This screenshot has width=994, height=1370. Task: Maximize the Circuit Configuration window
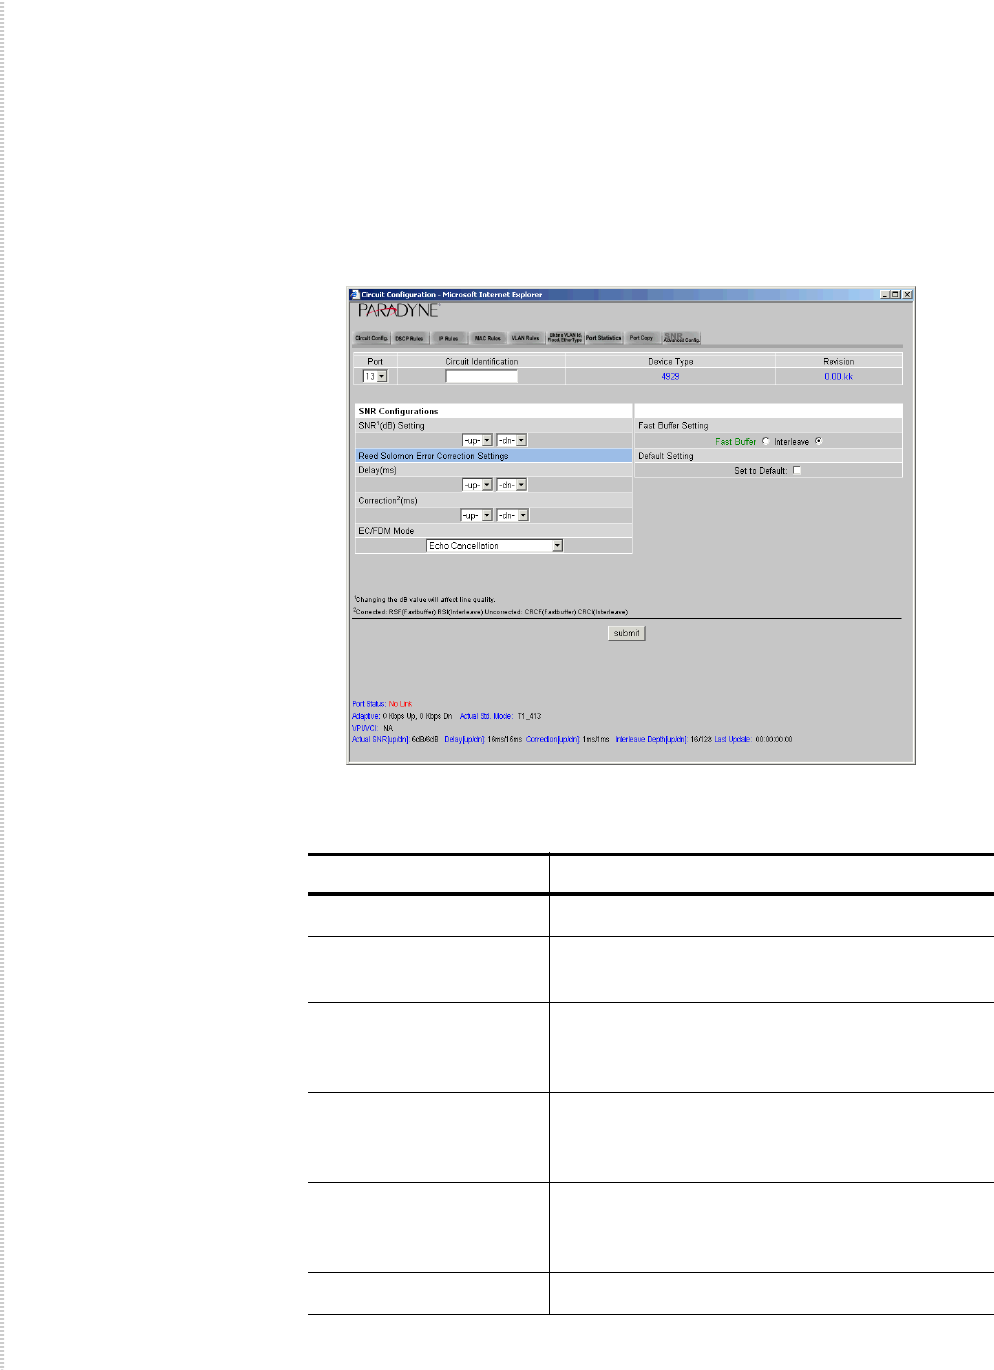coord(896,295)
